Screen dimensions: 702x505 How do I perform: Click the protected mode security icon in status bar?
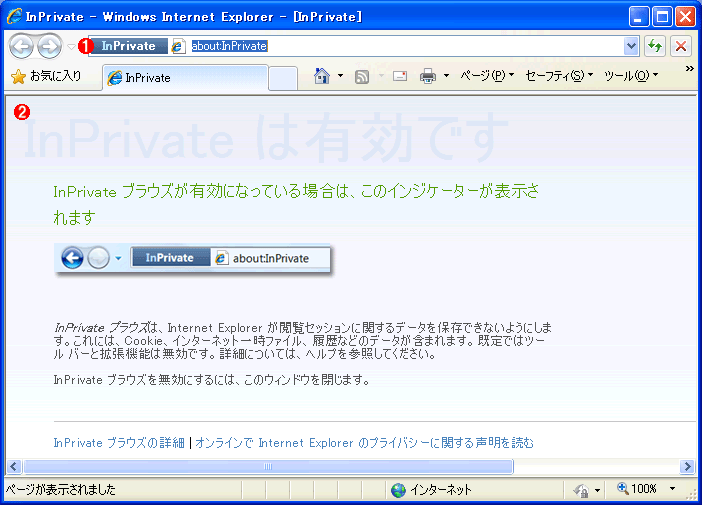pyautogui.click(x=581, y=490)
